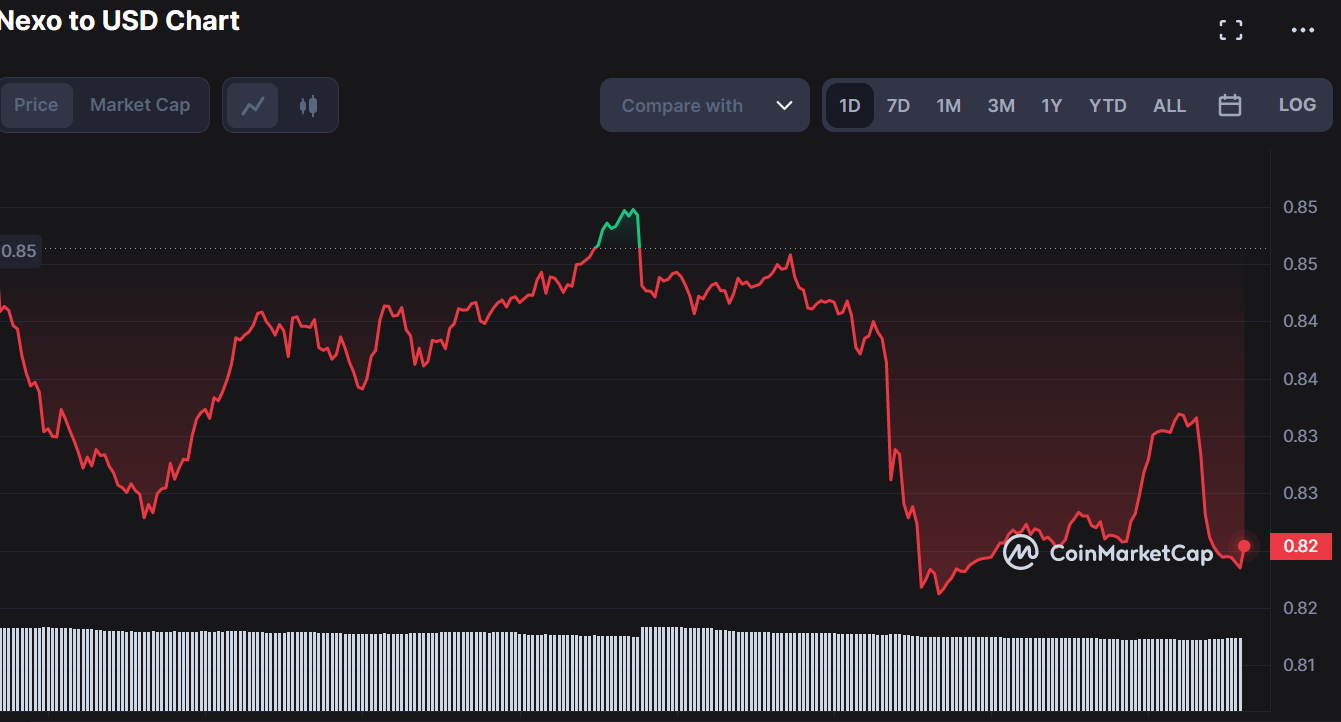Select the fullscreen expand brackets icon
This screenshot has height=722, width=1341.
1230,29
